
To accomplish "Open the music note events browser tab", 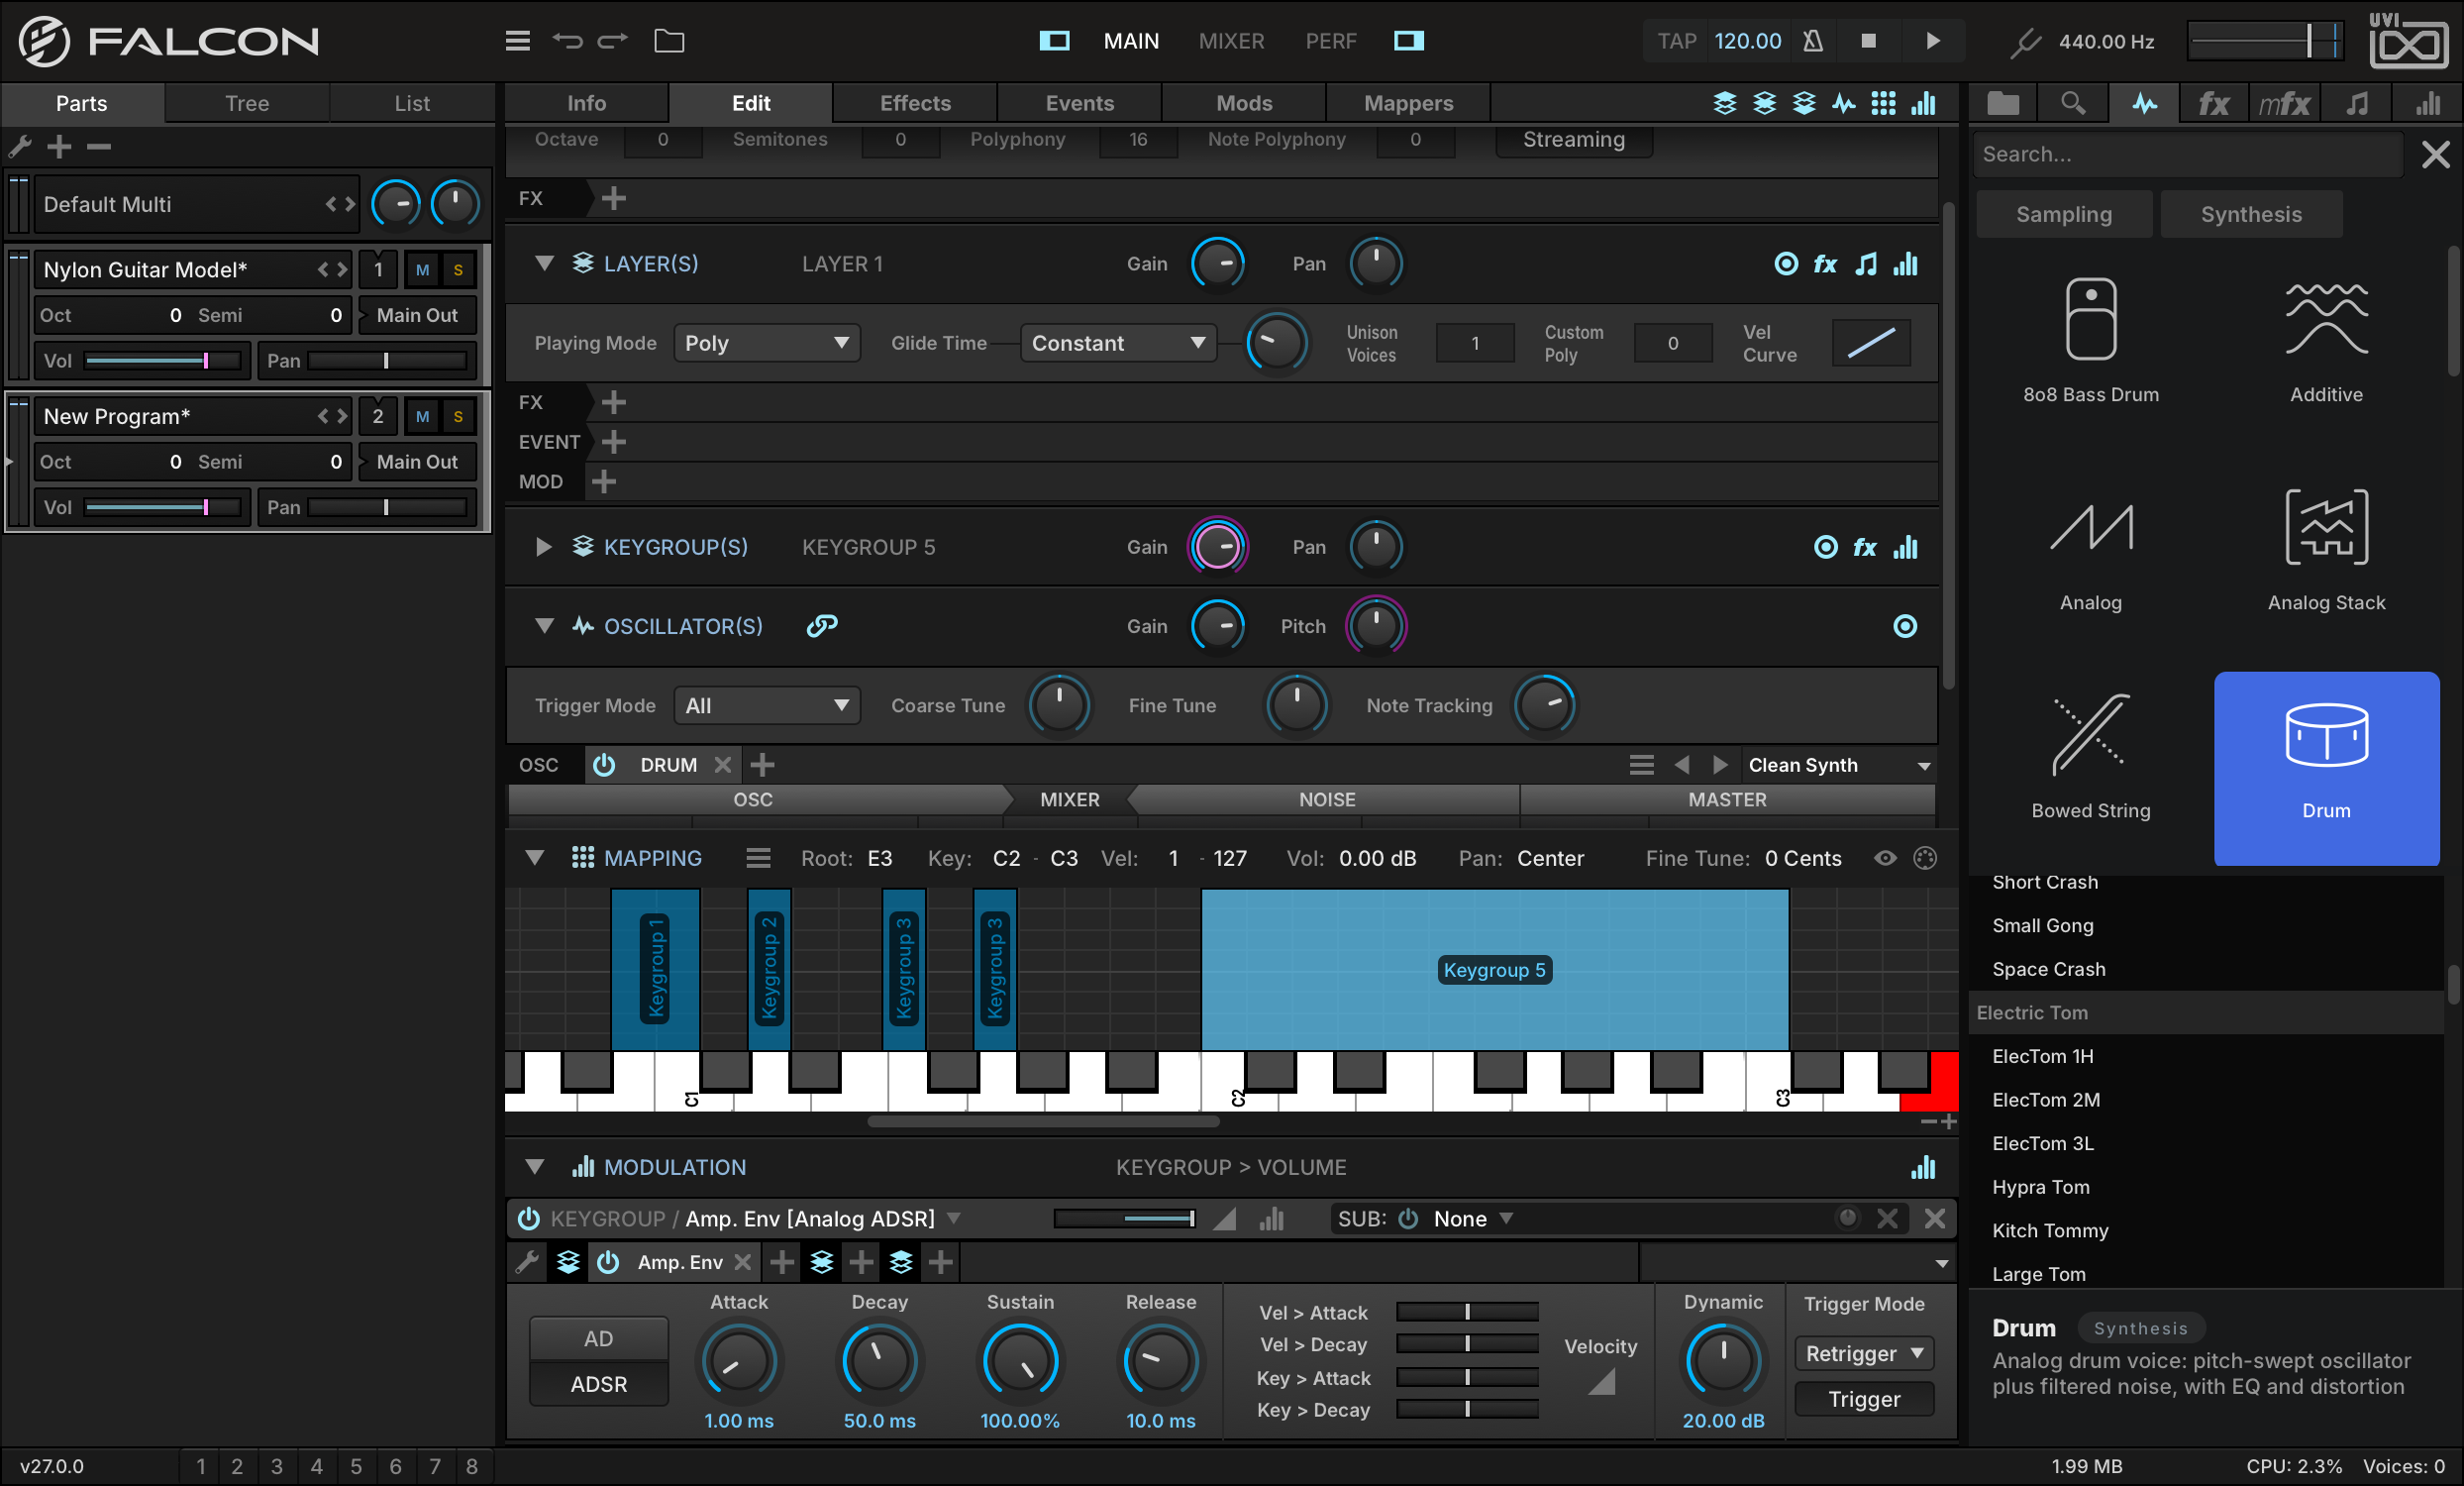I will (x=2357, y=104).
